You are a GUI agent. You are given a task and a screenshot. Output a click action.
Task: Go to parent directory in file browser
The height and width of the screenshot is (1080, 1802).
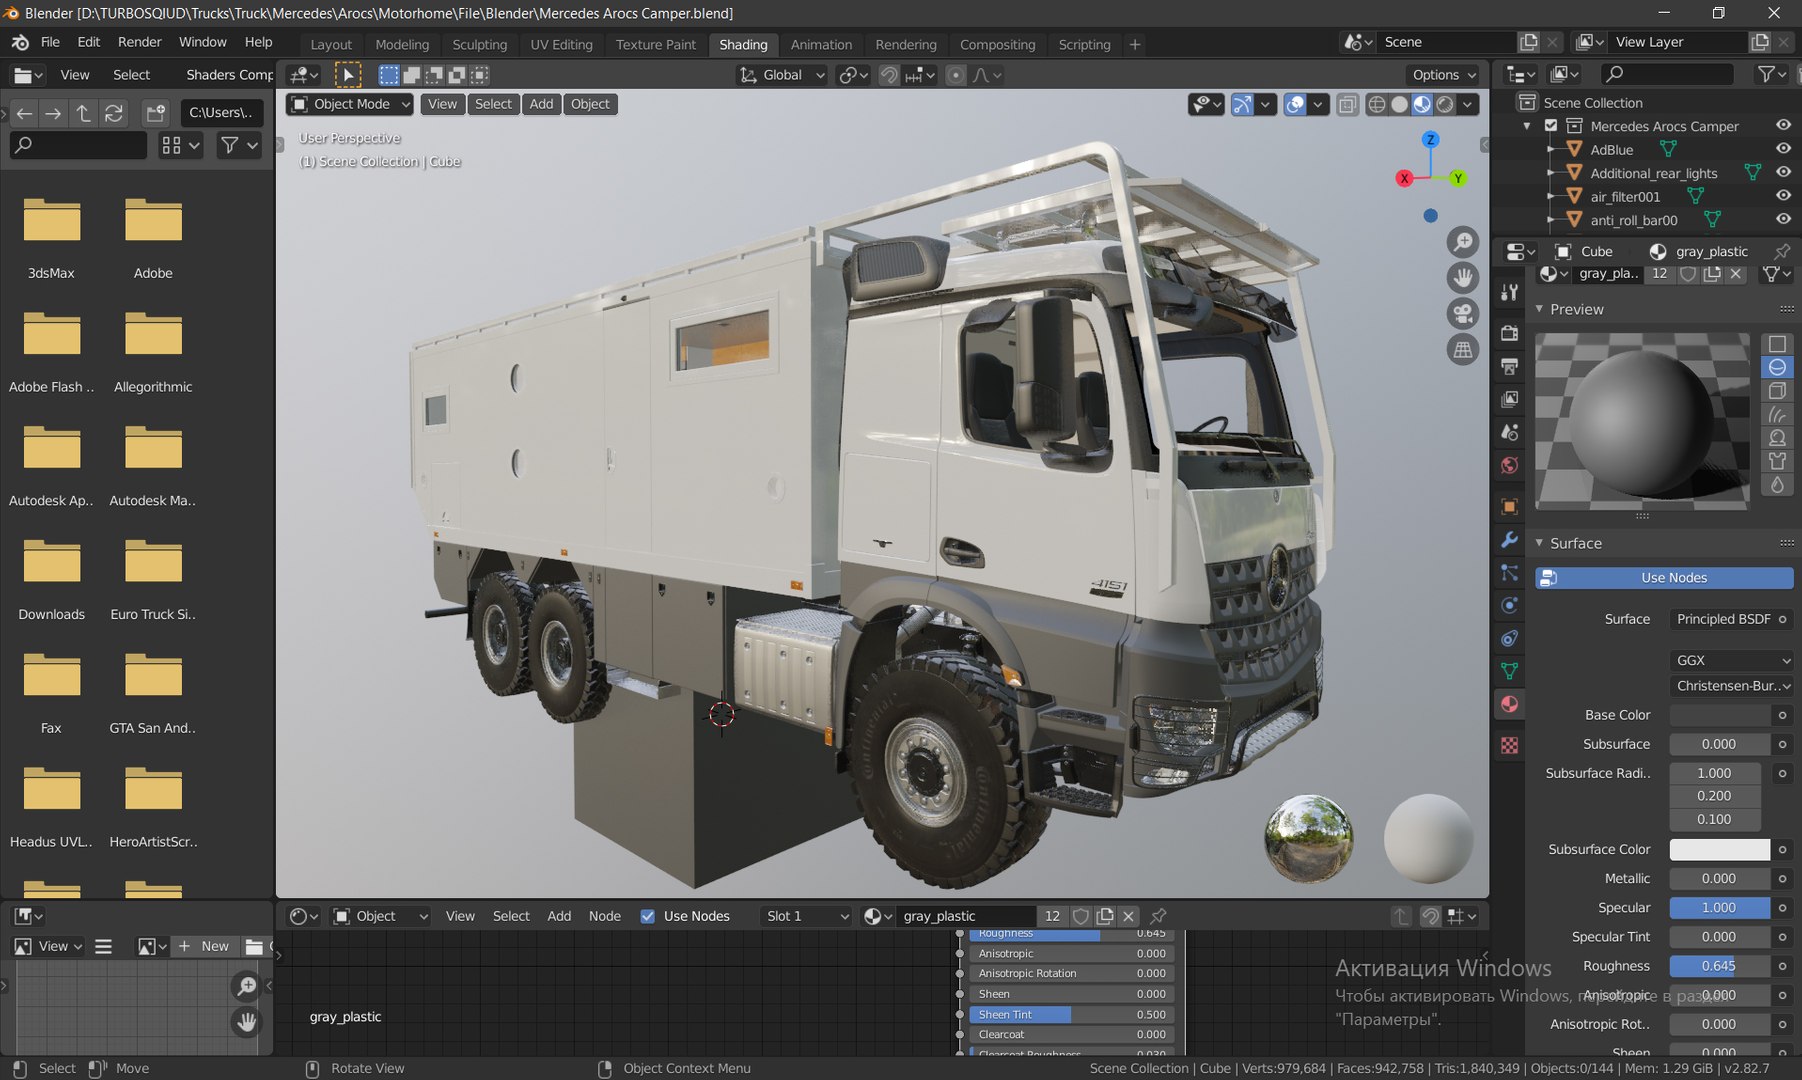point(84,113)
